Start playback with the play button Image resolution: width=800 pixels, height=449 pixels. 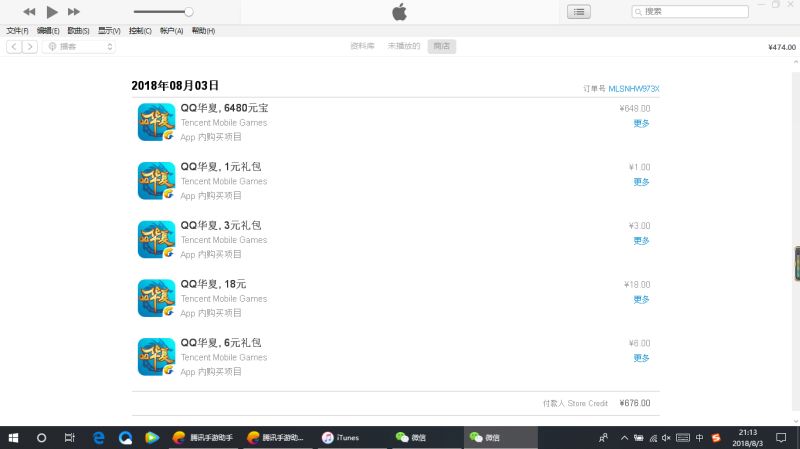click(x=52, y=11)
